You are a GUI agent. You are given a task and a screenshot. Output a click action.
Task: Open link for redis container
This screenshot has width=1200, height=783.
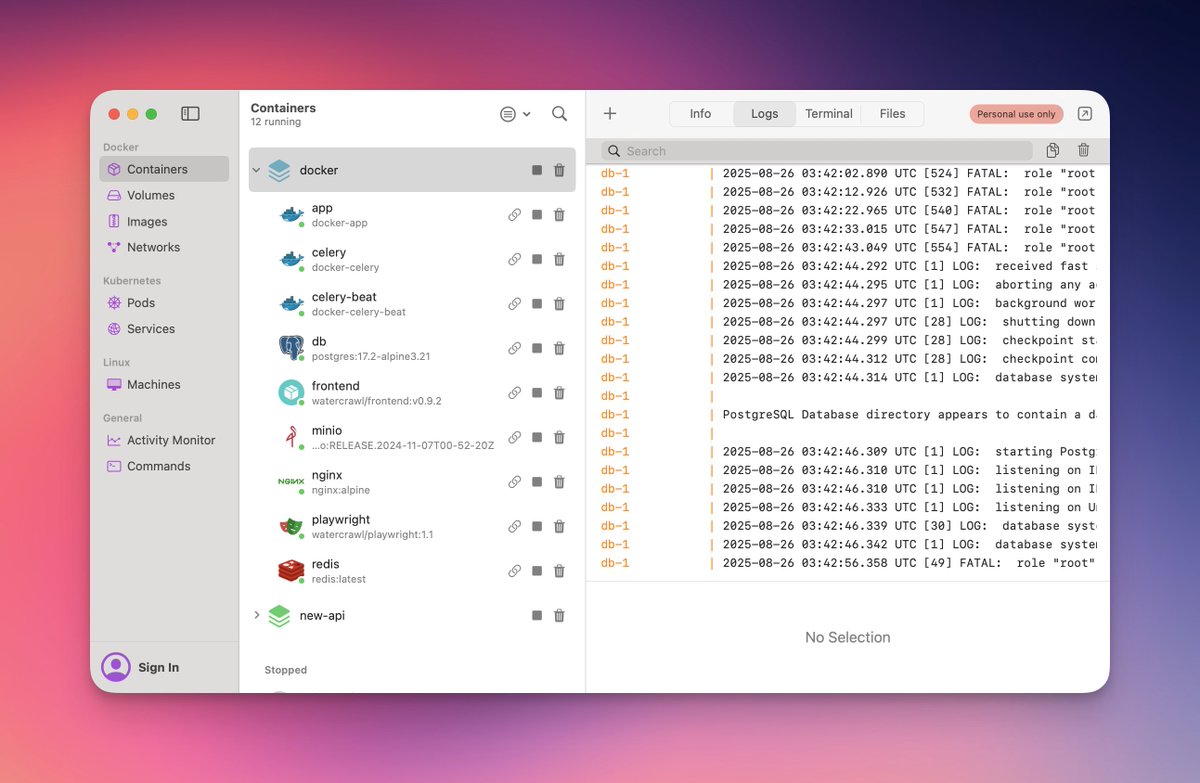(x=514, y=571)
